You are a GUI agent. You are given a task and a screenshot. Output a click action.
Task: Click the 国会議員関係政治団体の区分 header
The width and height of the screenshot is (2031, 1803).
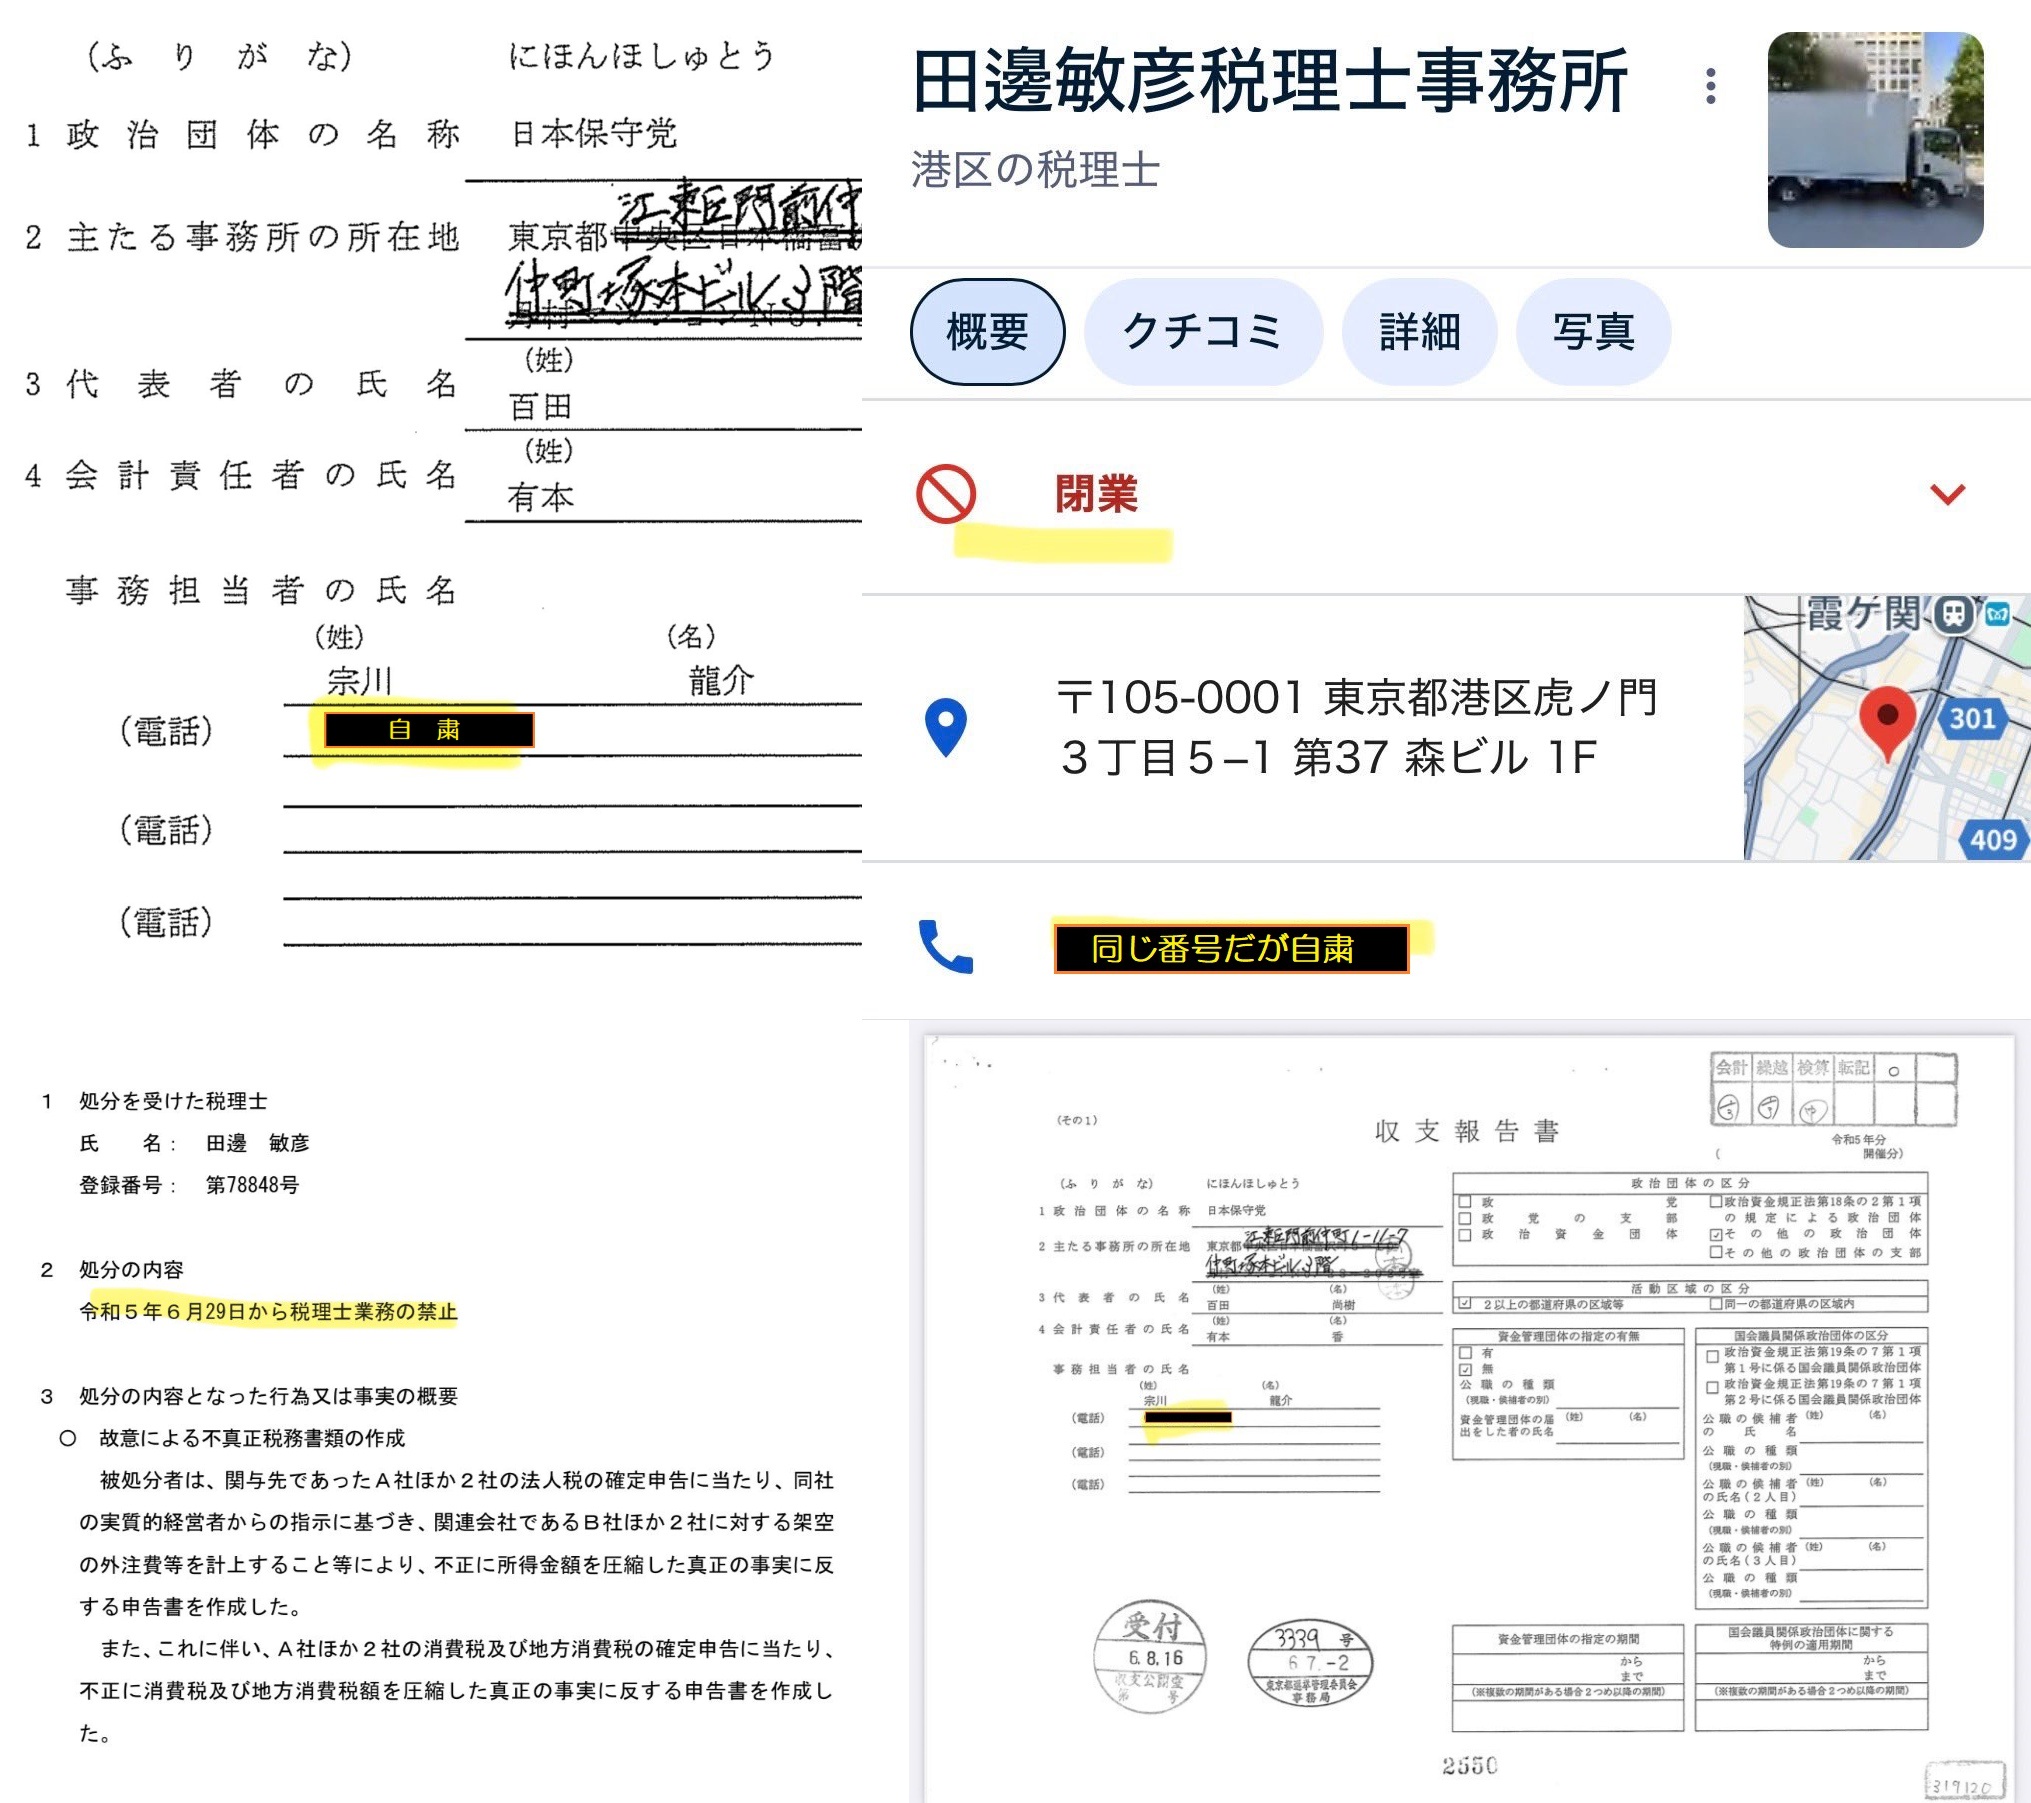pos(1811,1335)
